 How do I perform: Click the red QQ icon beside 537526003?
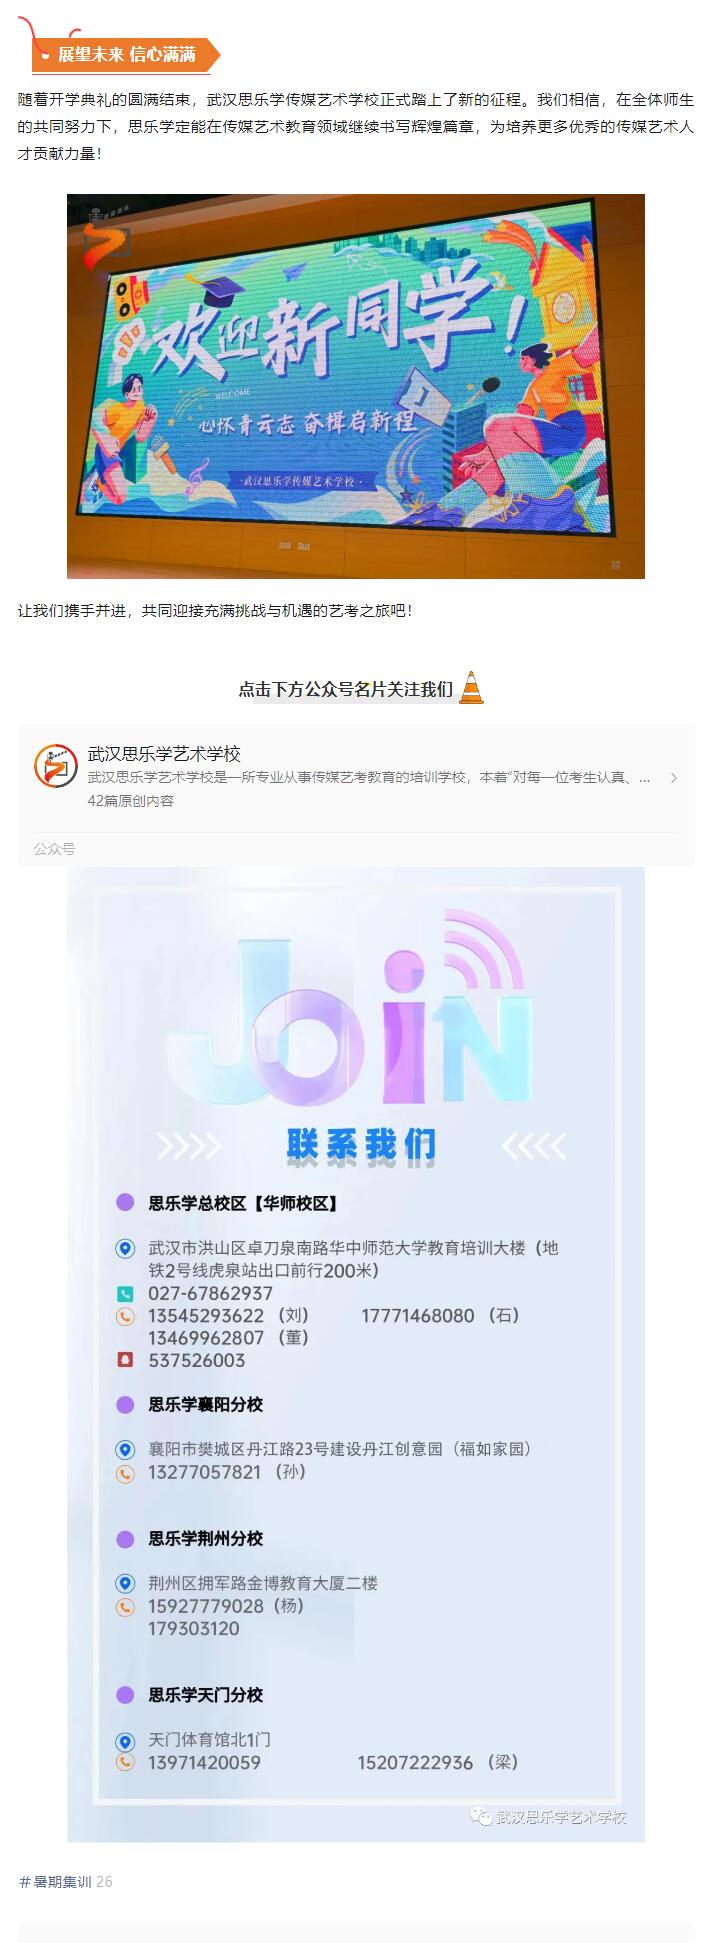pos(125,1360)
